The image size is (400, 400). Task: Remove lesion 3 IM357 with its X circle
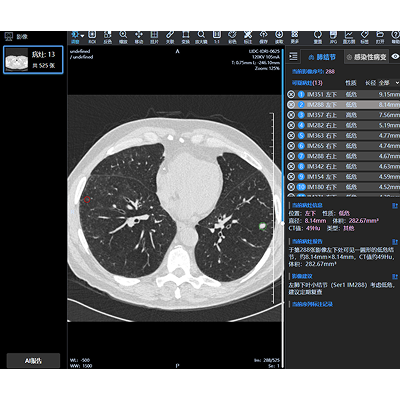[x=291, y=115]
